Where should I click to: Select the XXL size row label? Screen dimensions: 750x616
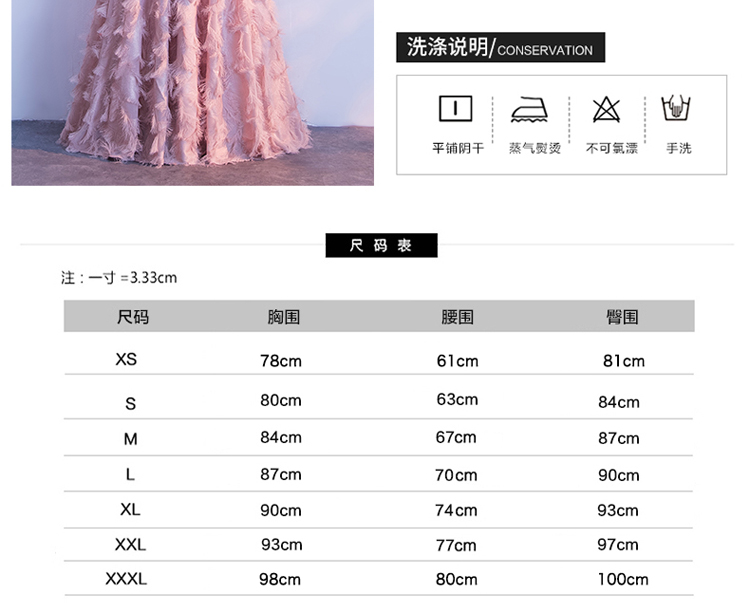130,544
